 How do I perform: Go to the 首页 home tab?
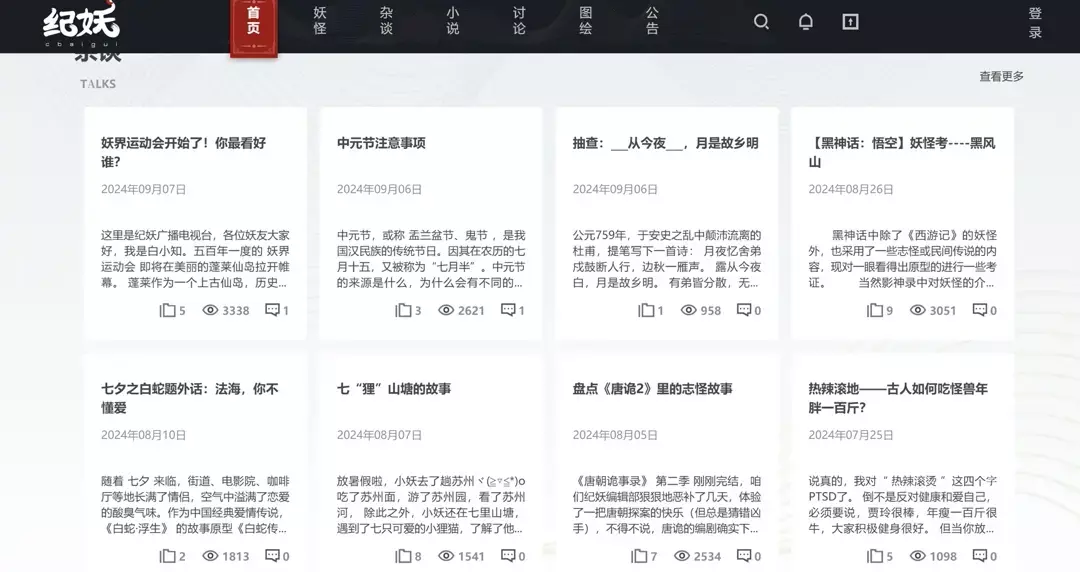254,21
